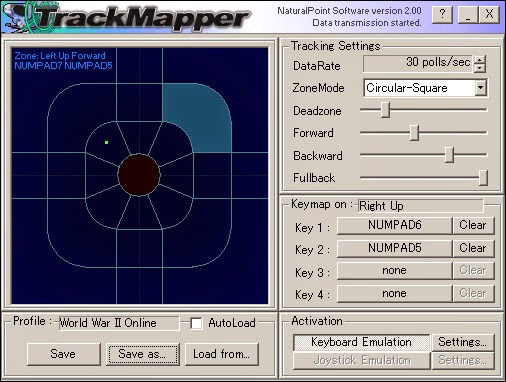The image size is (506, 382).
Task: Click the Deadzone slider handle
Action: 385,110
